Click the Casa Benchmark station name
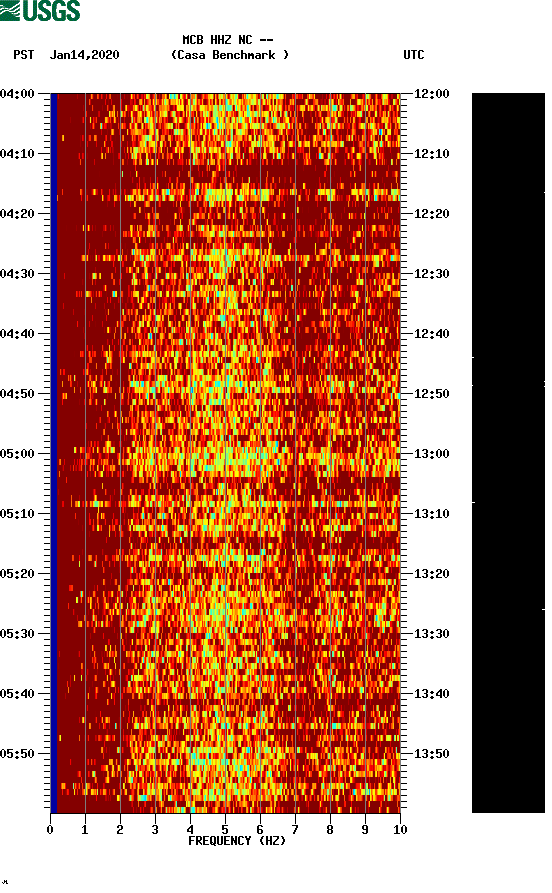 point(230,55)
